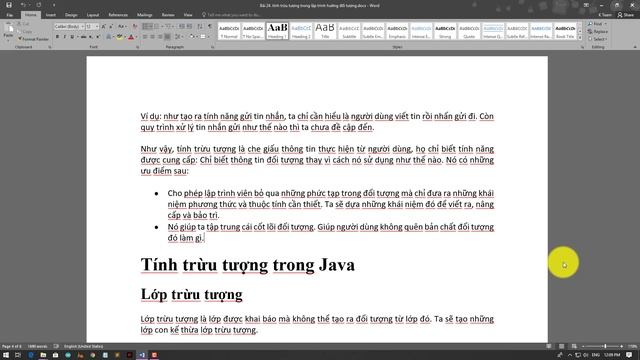Click the Word icon in taskbar

point(142,355)
